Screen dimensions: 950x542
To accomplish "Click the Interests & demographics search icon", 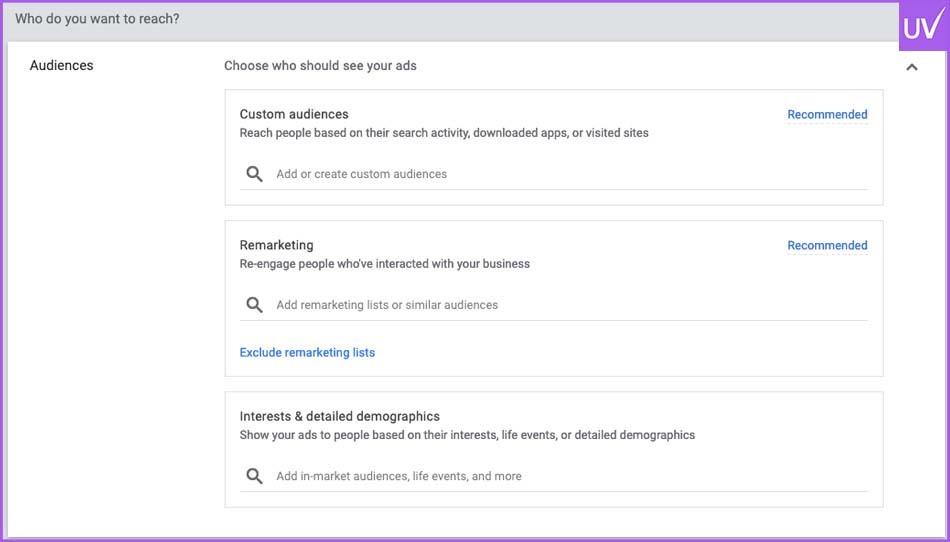I will click(x=254, y=476).
